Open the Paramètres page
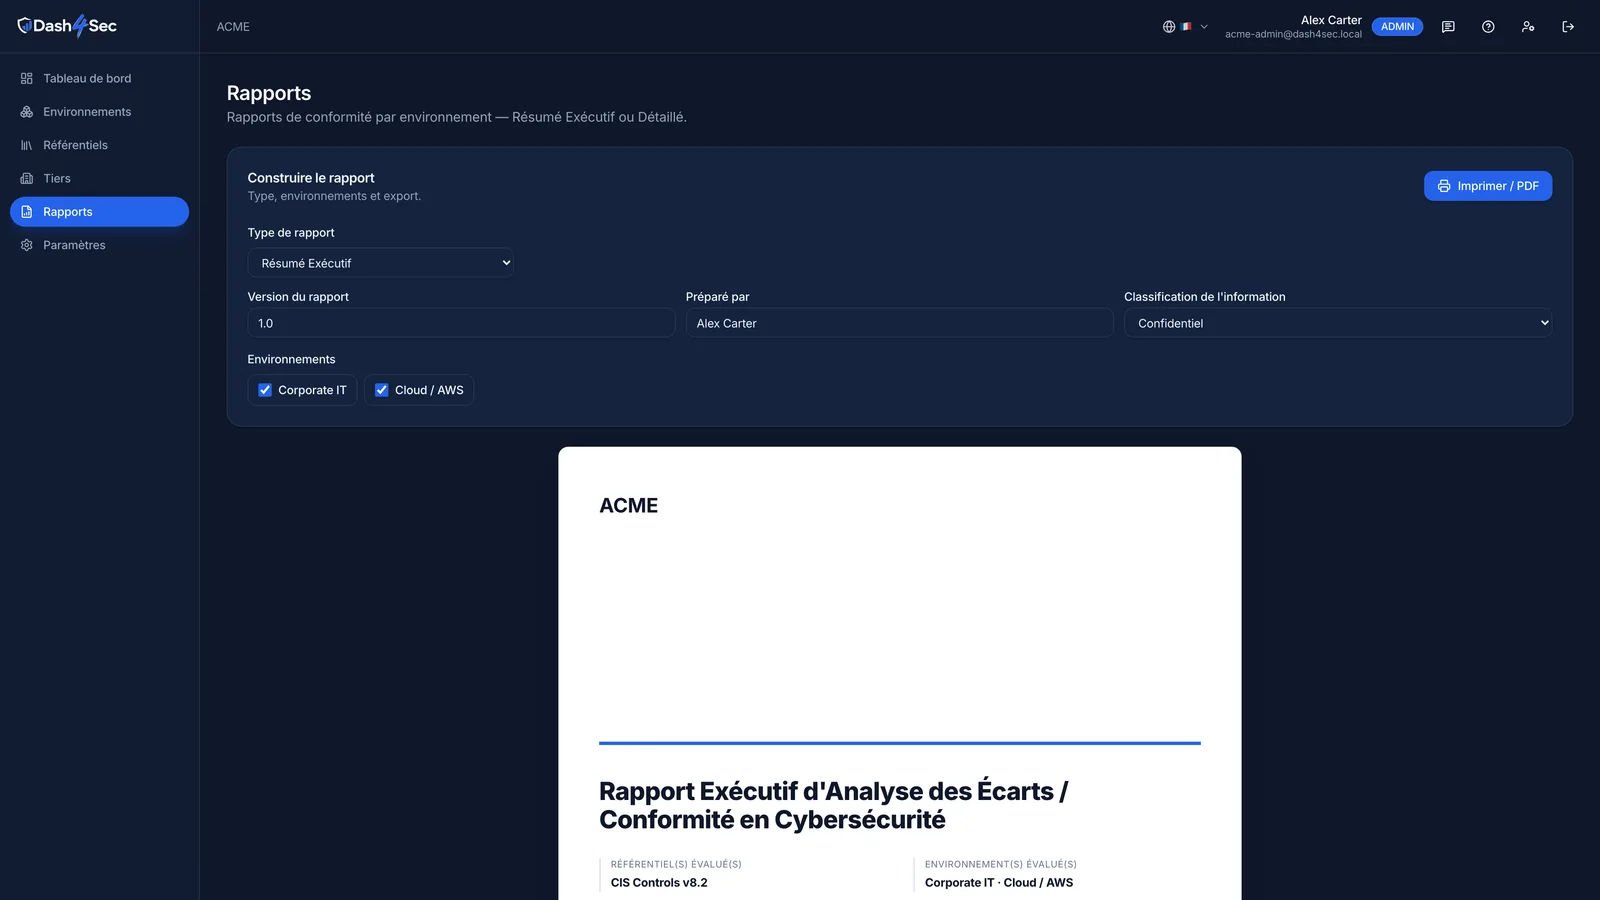Viewport: 1600px width, 900px height. pos(99,245)
